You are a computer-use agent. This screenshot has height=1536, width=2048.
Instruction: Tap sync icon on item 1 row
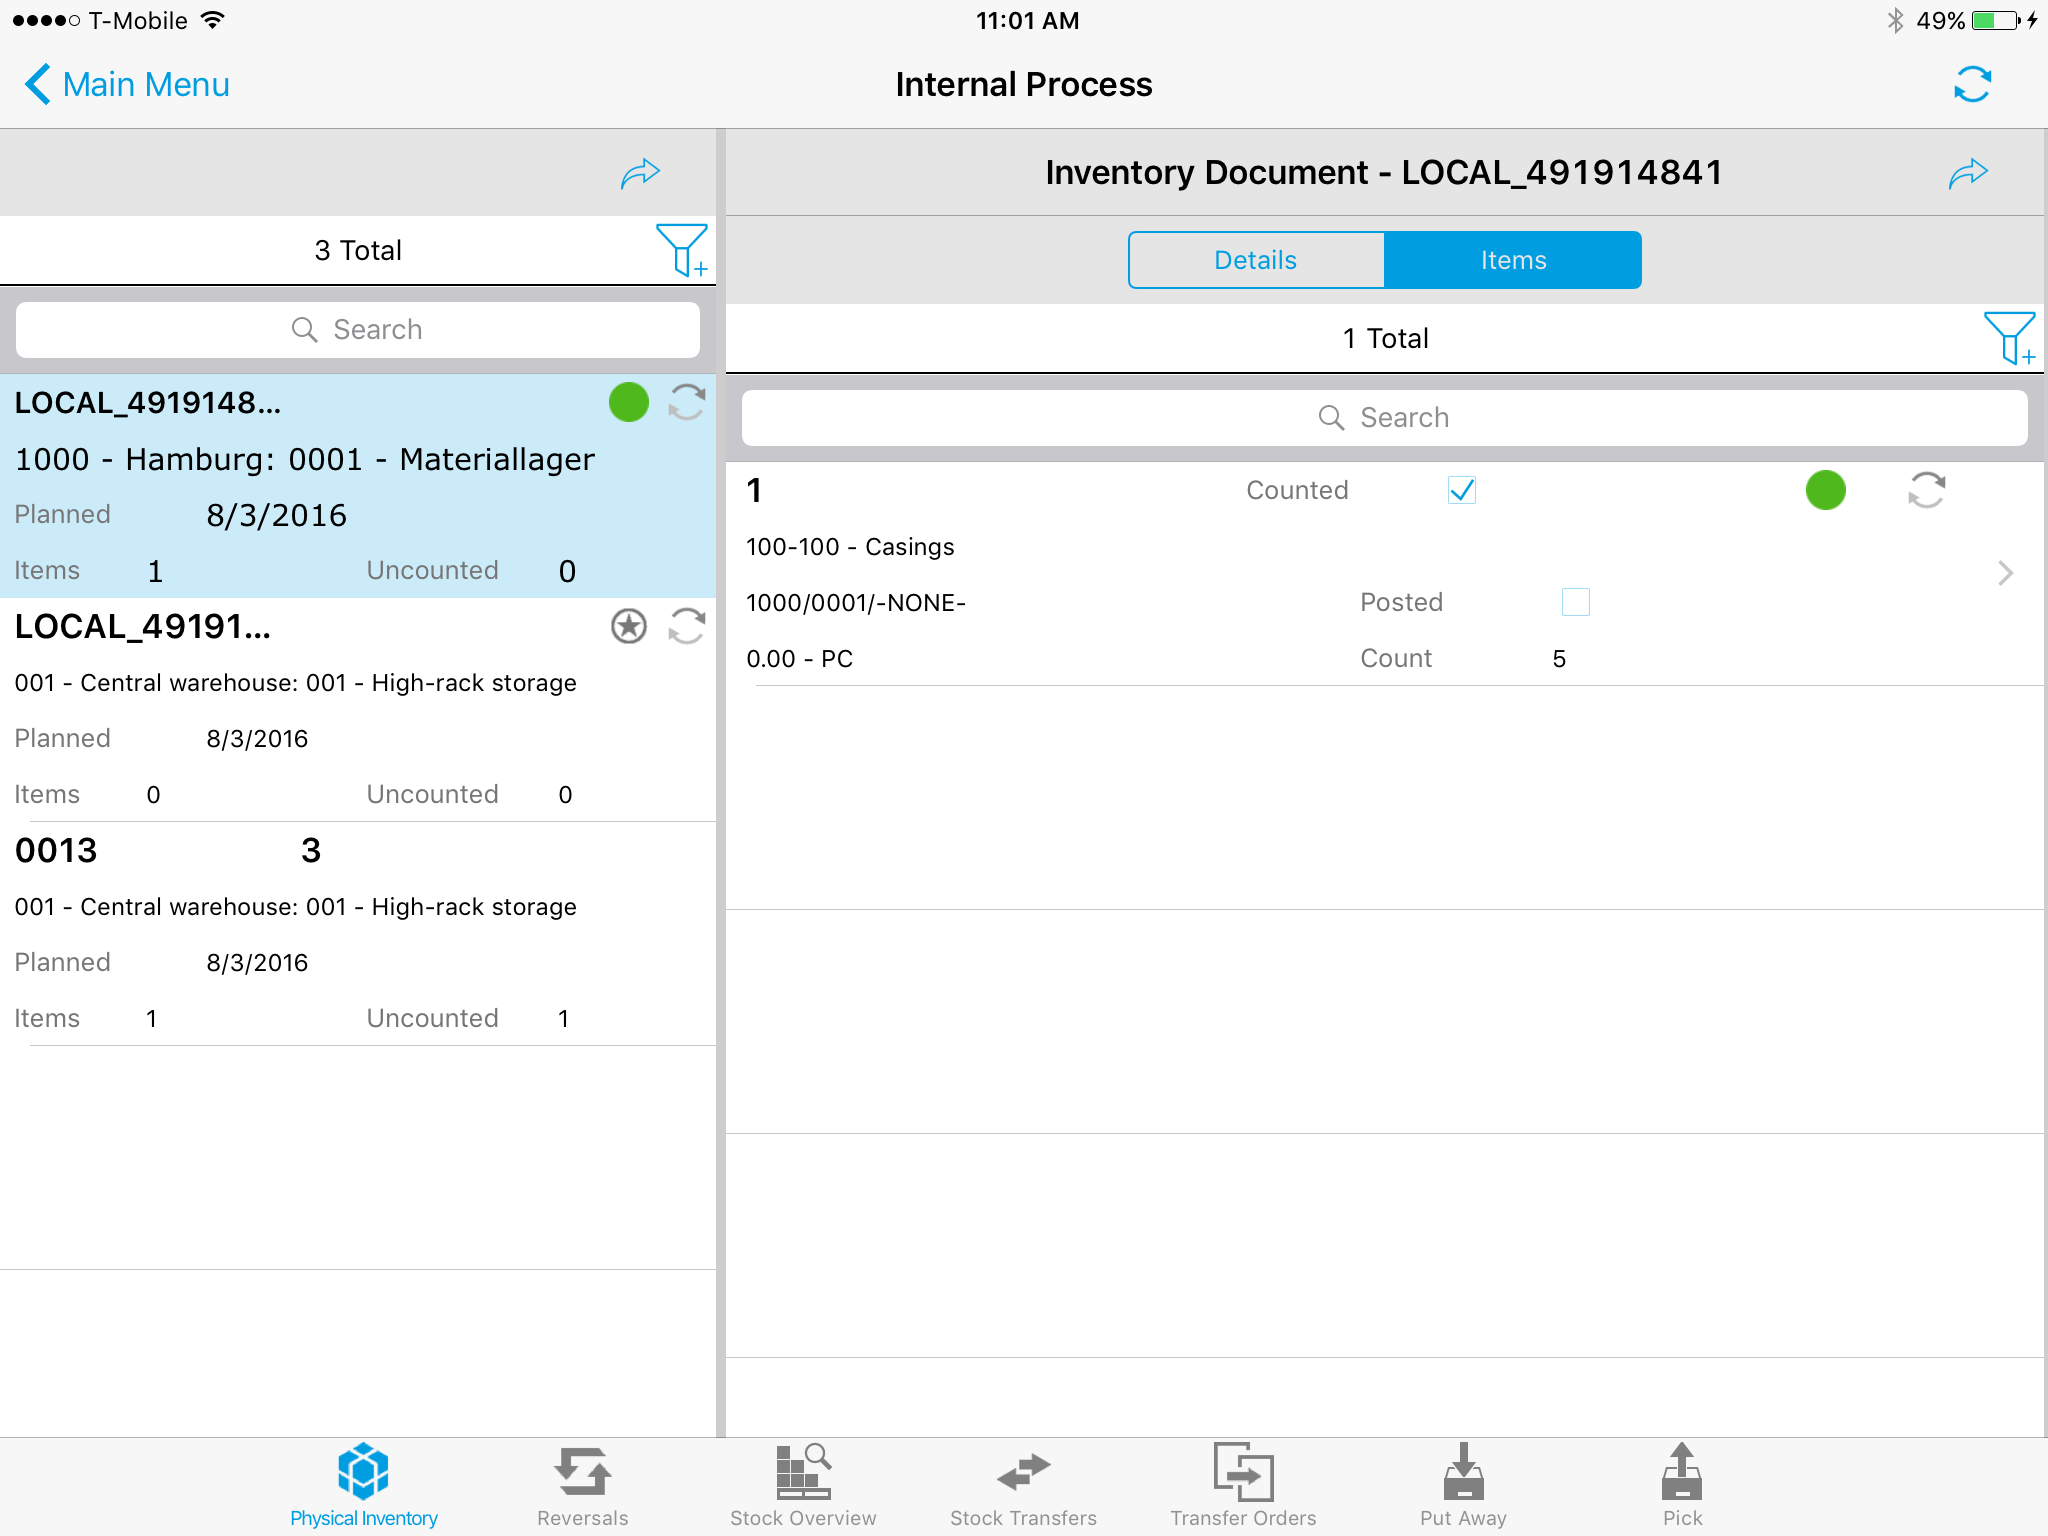coord(1926,490)
